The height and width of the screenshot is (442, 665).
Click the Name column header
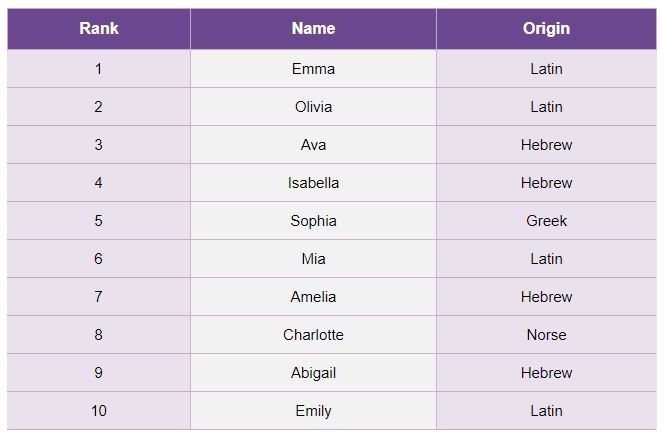pos(313,29)
